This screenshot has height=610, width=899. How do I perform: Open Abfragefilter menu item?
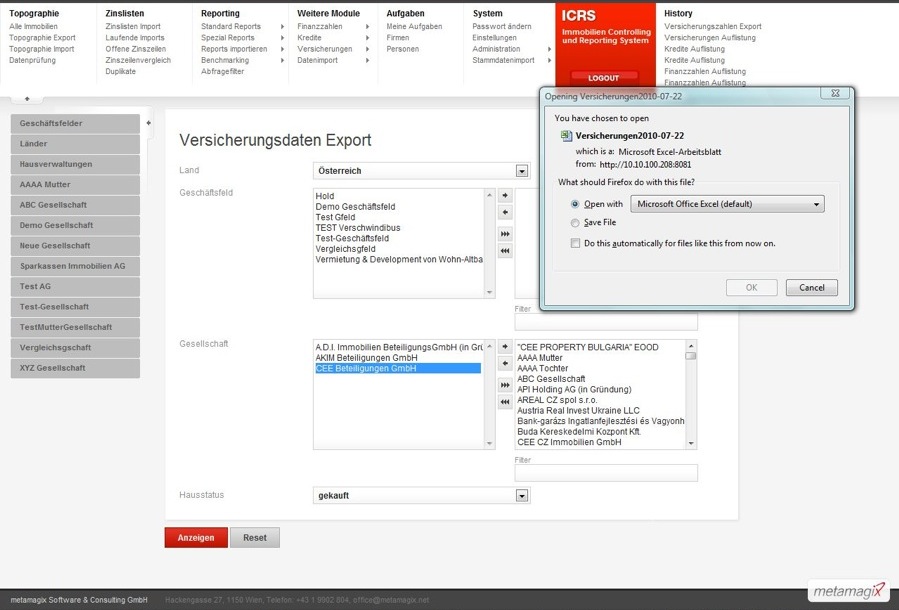(222, 72)
